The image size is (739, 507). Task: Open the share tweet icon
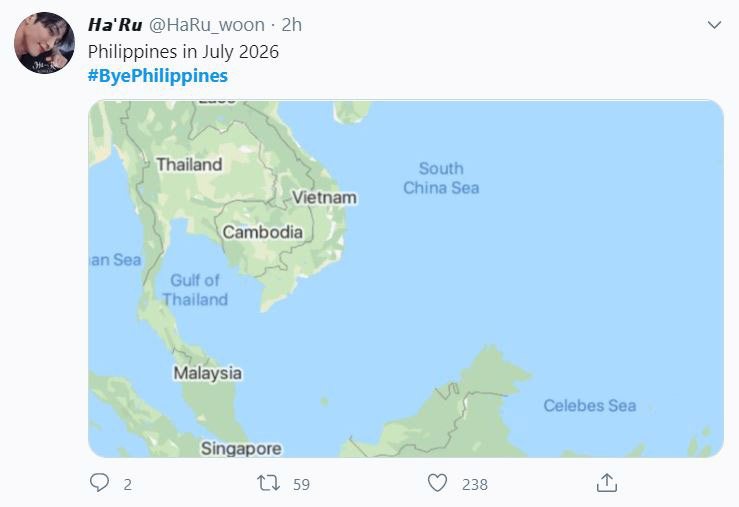point(606,483)
